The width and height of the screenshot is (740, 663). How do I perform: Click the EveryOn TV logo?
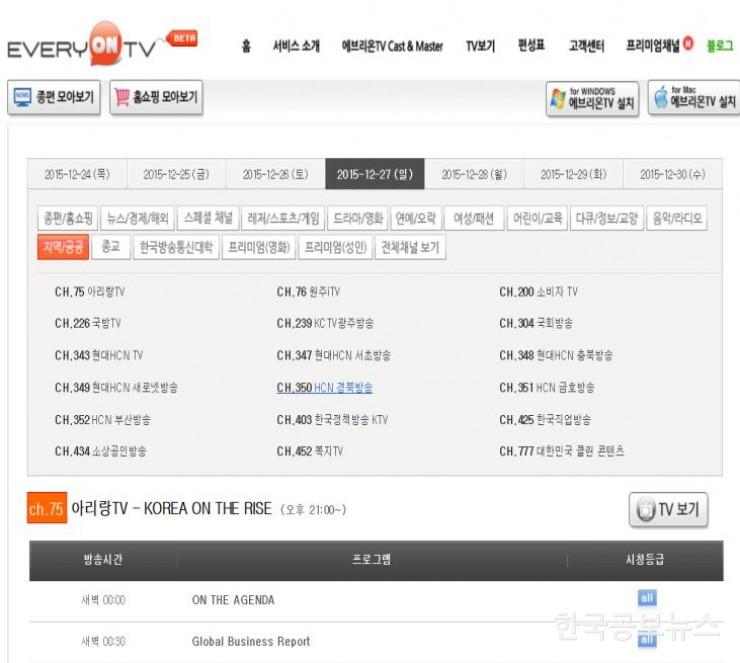click(x=101, y=45)
